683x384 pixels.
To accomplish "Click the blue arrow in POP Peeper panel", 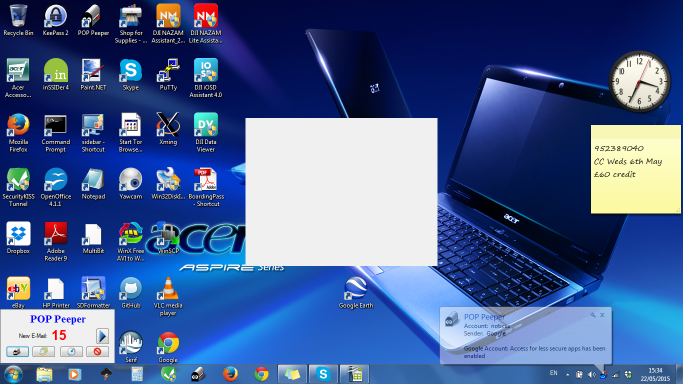I will [102, 336].
